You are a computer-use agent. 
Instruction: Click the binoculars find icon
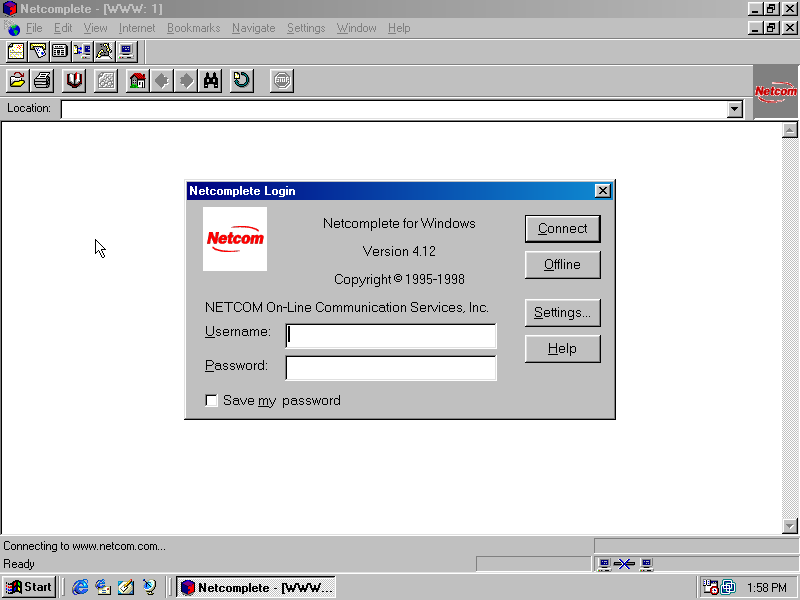tap(210, 81)
